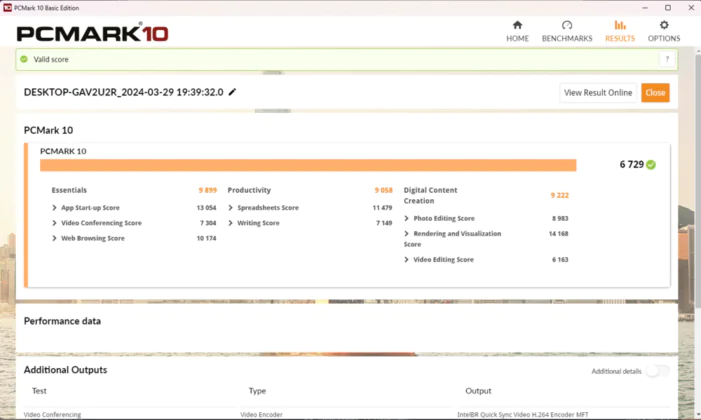
Task: Click the Test column header
Action: pos(39,391)
